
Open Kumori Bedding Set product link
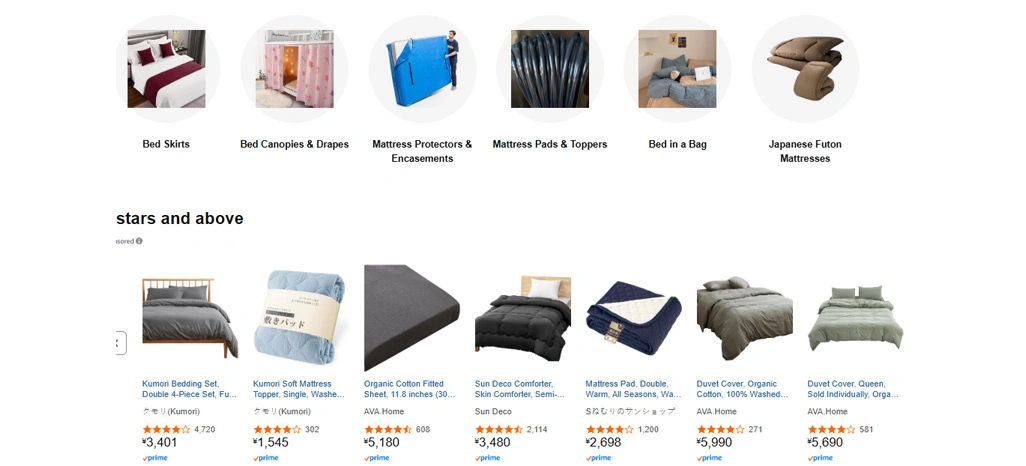pos(189,389)
